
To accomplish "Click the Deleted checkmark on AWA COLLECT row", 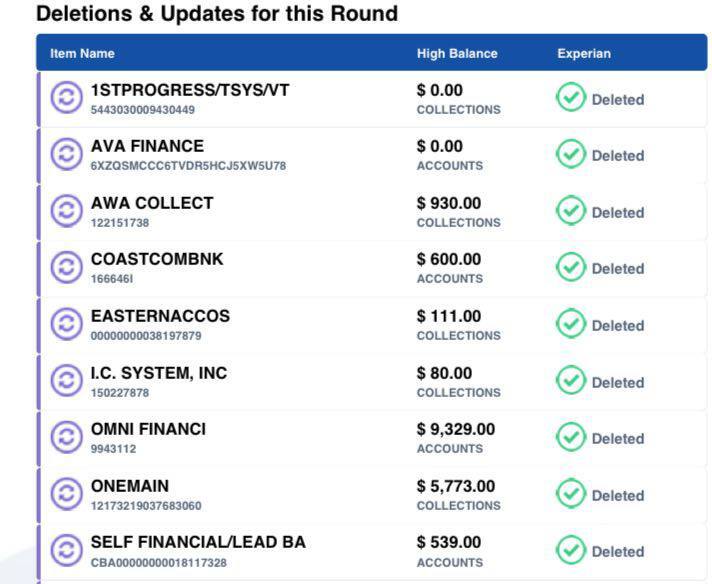I will (x=571, y=212).
